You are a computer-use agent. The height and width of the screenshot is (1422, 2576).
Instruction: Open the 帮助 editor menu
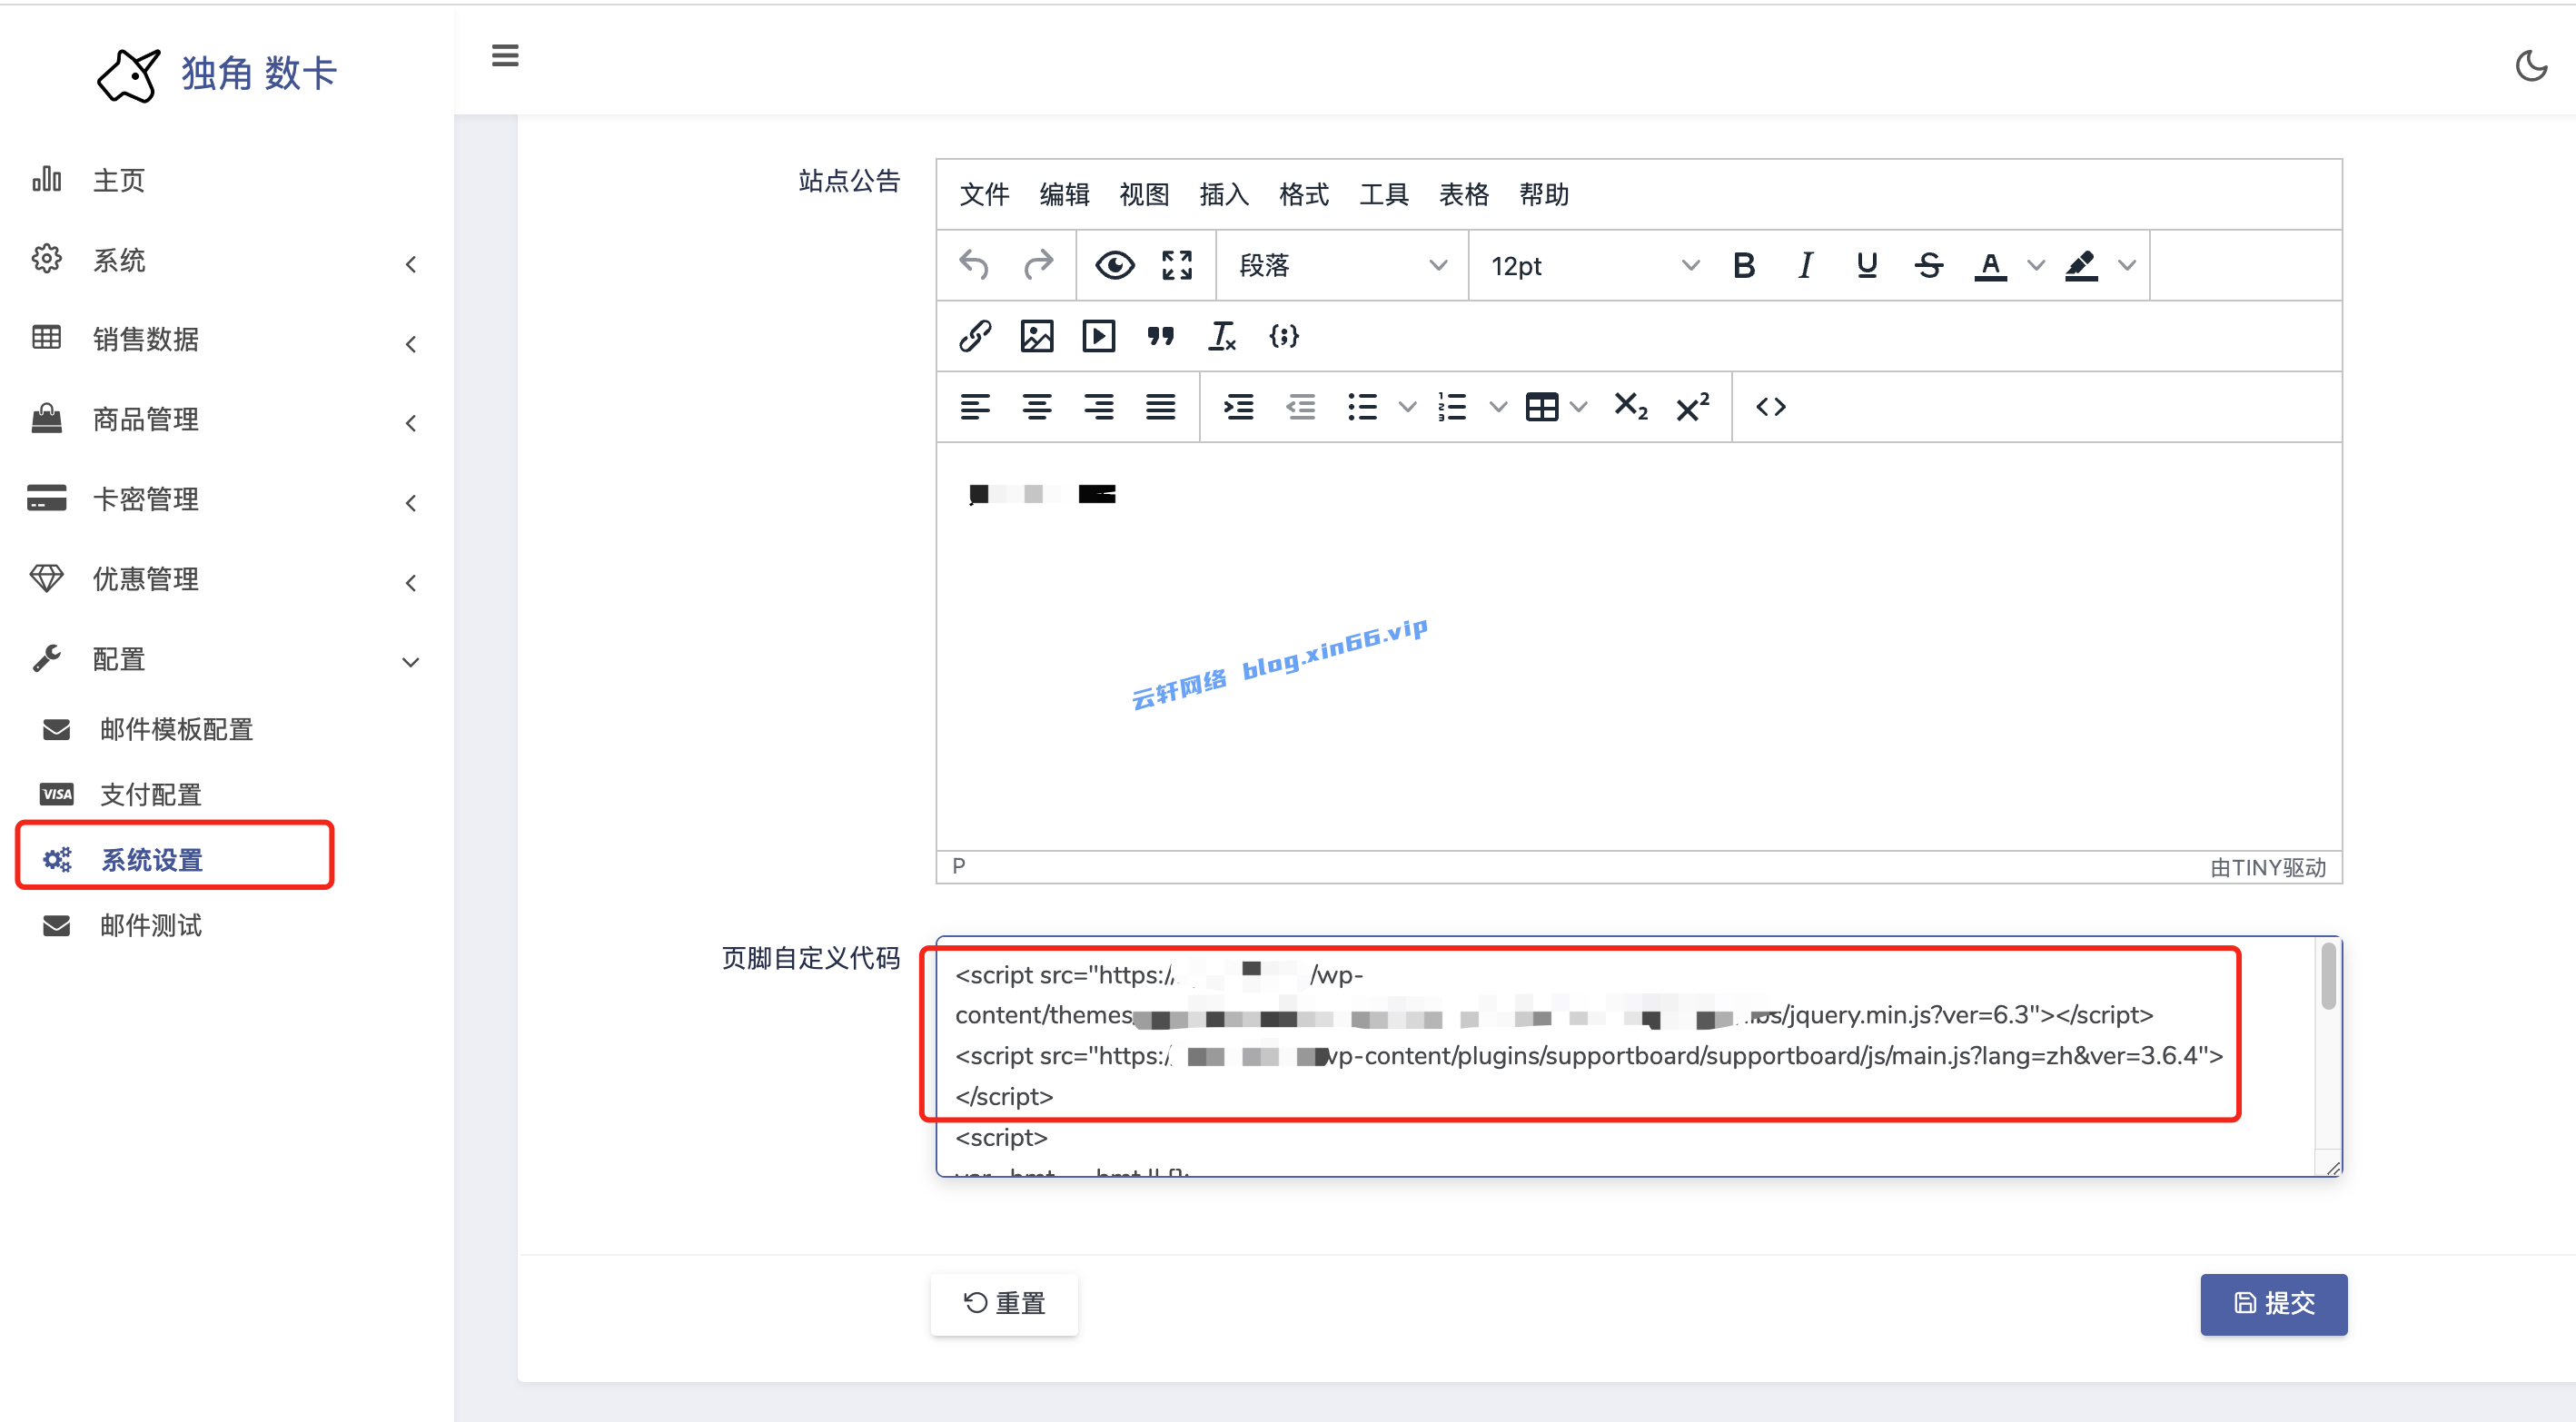point(1544,195)
